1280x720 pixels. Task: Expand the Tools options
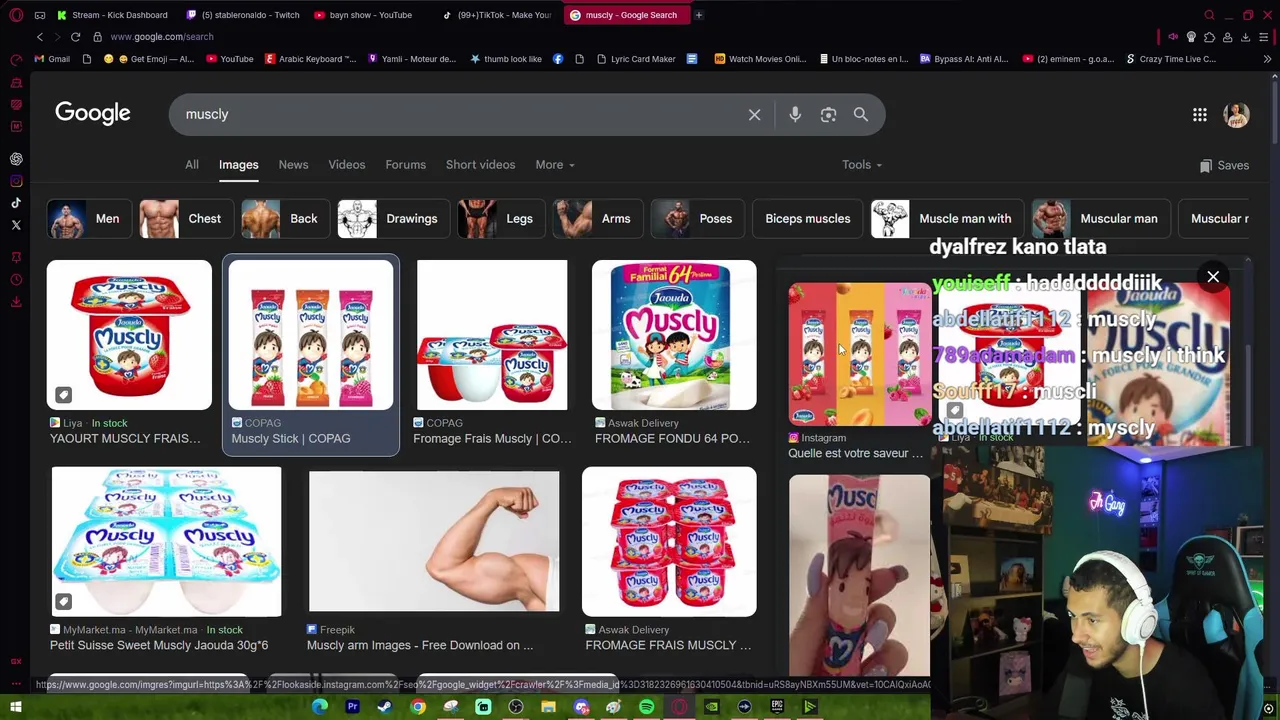tap(861, 165)
